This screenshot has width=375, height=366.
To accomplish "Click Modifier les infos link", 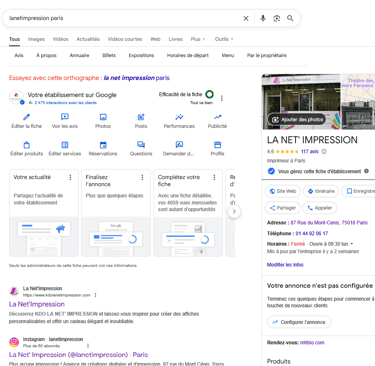I will (285, 265).
